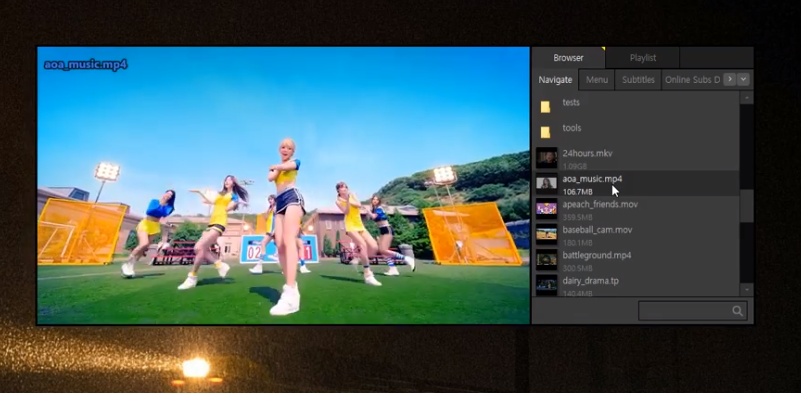
Task: Click the baseball_cam.mov thumbnail
Action: tap(546, 234)
